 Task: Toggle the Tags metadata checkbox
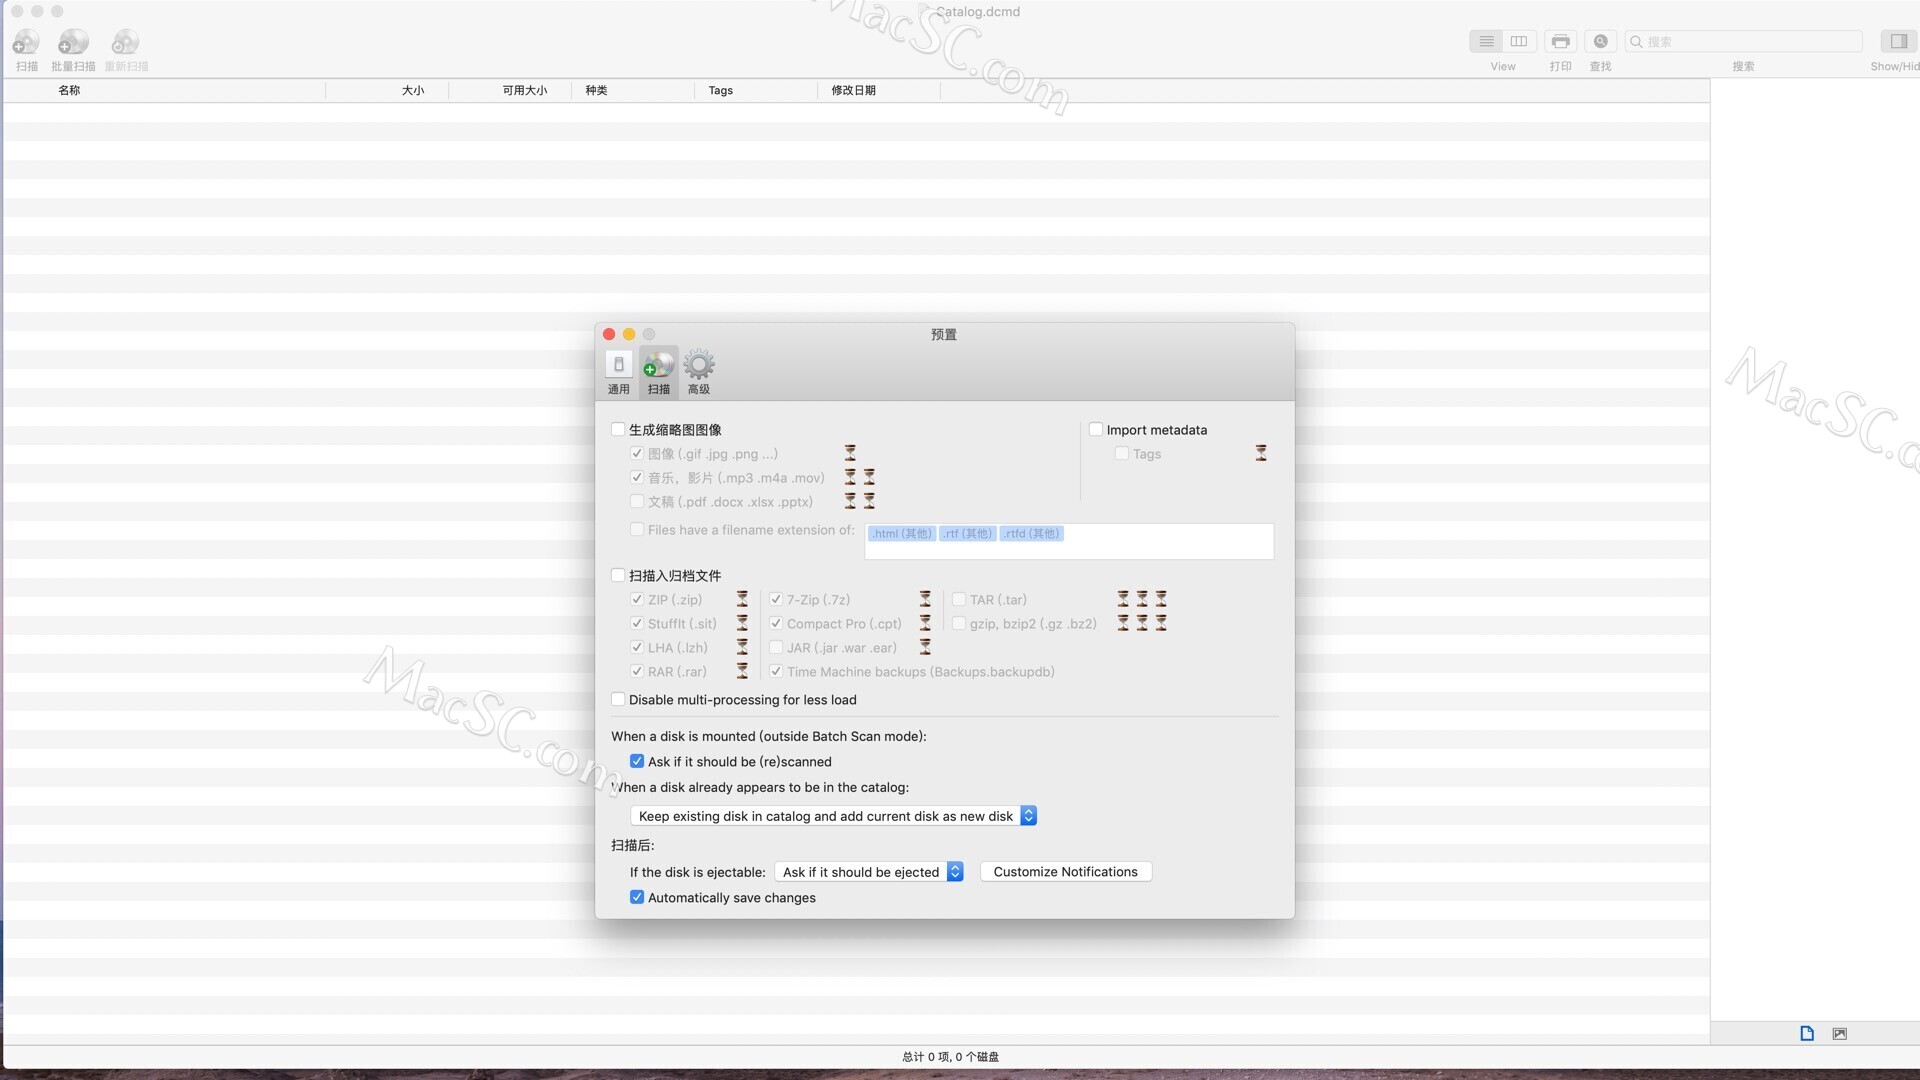coord(1122,453)
